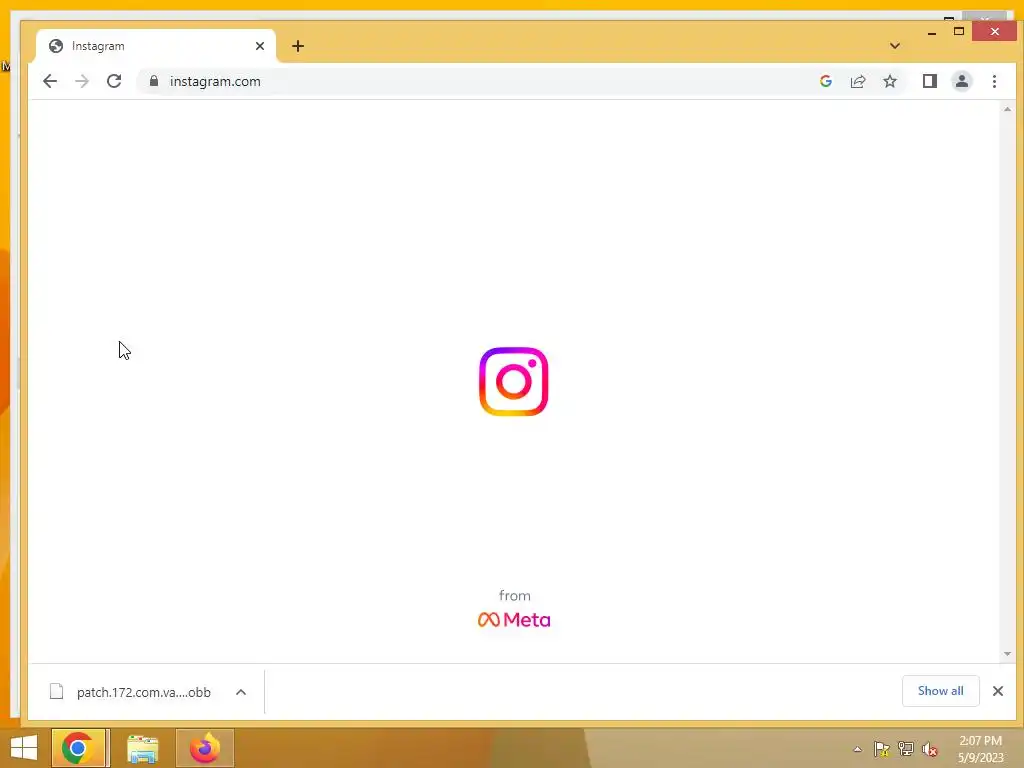The height and width of the screenshot is (768, 1024).
Task: Click the Instagram logo
Action: (513, 381)
